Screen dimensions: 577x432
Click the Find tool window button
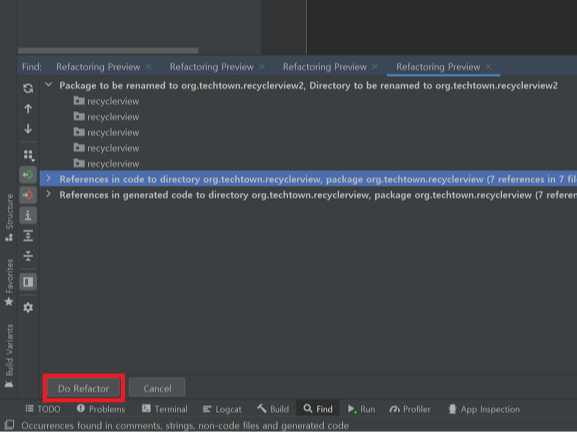[x=318, y=409]
